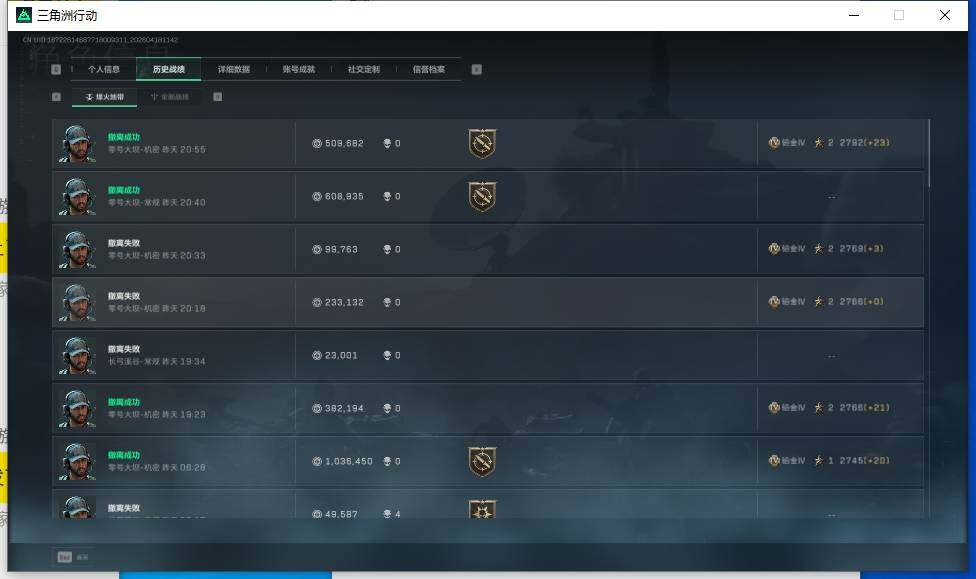This screenshot has width=976, height=579.
Task: Select the 社交定制 tab
Action: pos(364,69)
